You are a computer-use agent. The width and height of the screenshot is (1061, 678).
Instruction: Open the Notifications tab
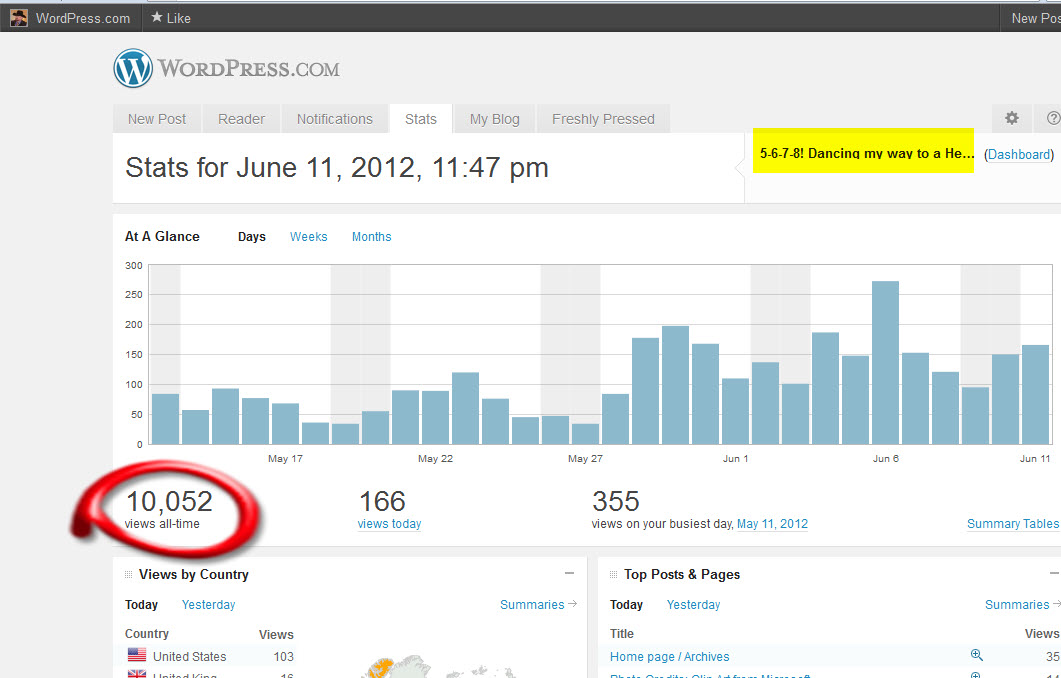pyautogui.click(x=334, y=119)
